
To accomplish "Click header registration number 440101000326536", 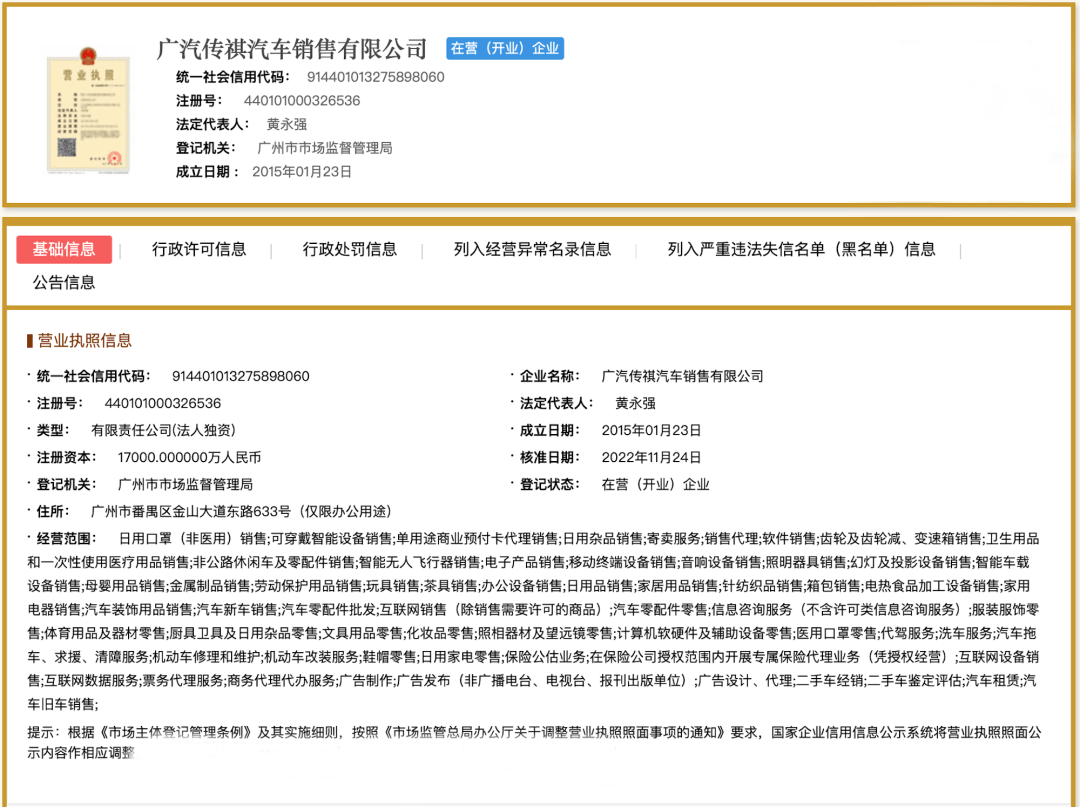I will pos(302,101).
